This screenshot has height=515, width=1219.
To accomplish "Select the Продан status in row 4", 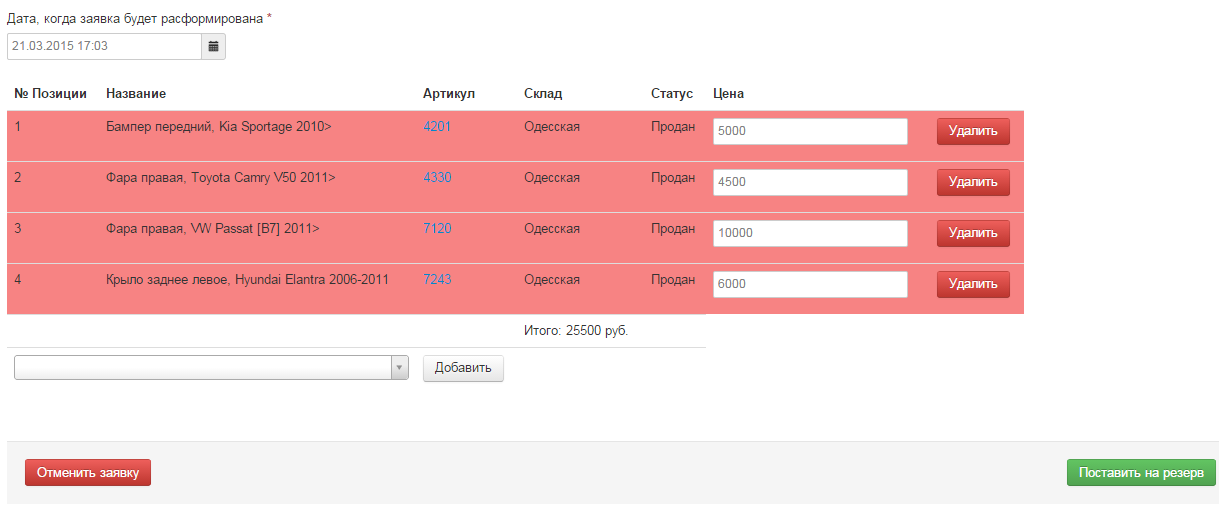I will click(673, 280).
